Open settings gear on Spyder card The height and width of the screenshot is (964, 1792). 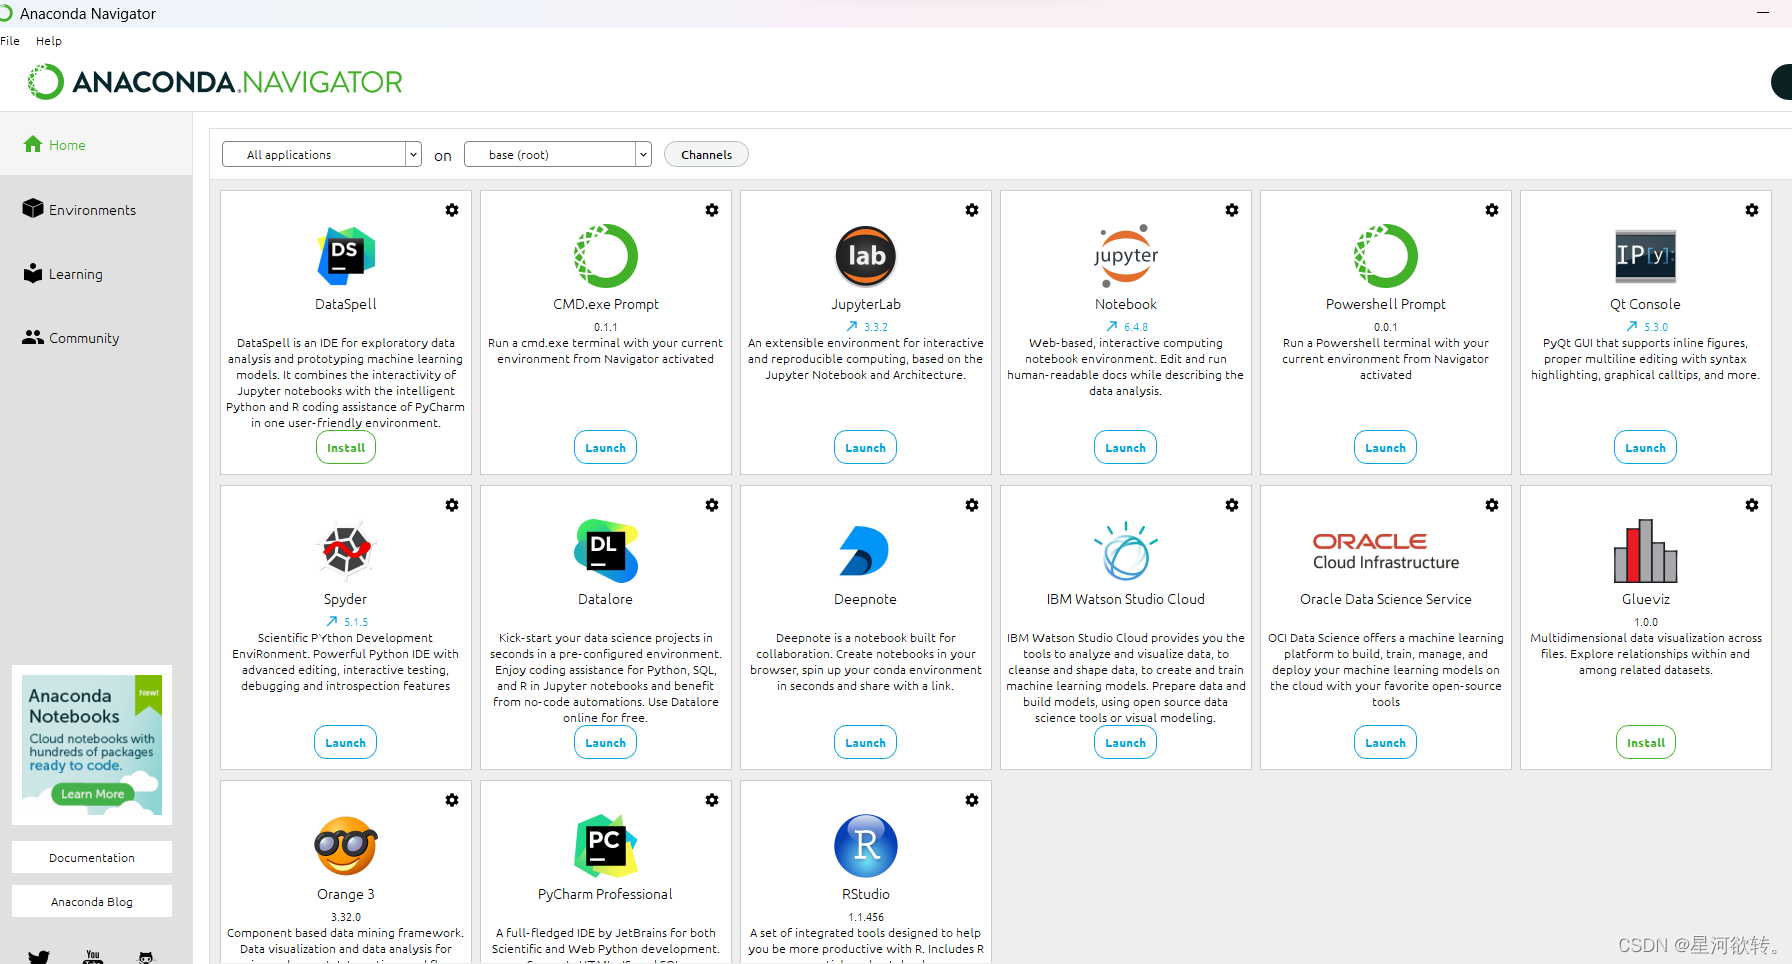[452, 505]
